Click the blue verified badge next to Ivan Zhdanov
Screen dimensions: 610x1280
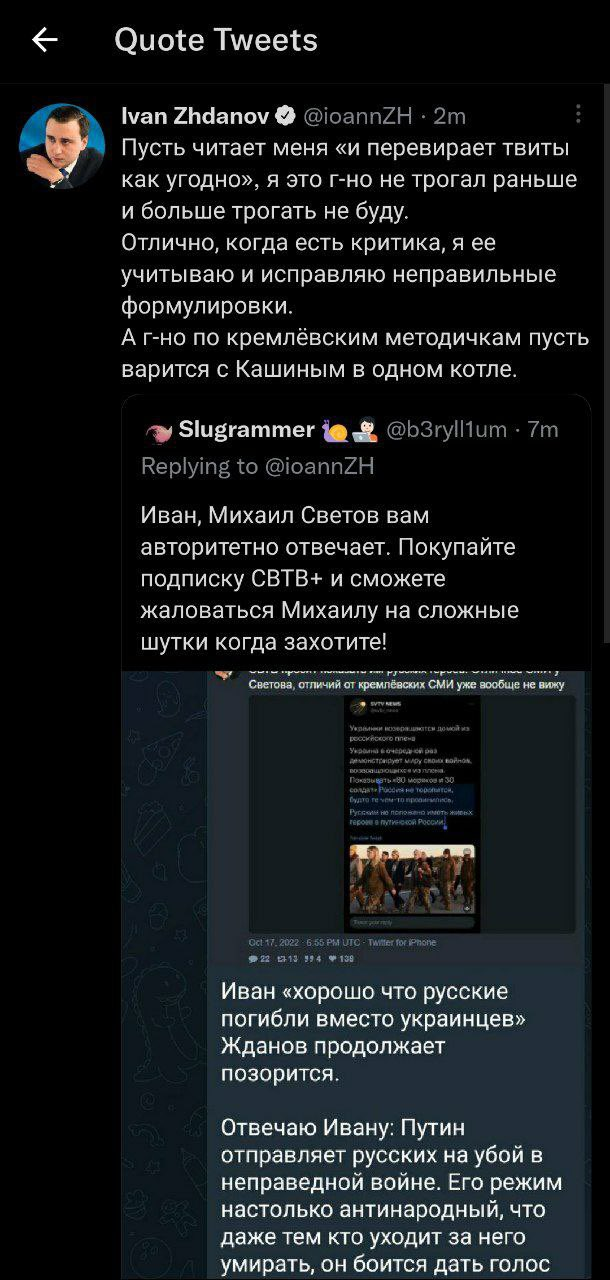tap(284, 116)
